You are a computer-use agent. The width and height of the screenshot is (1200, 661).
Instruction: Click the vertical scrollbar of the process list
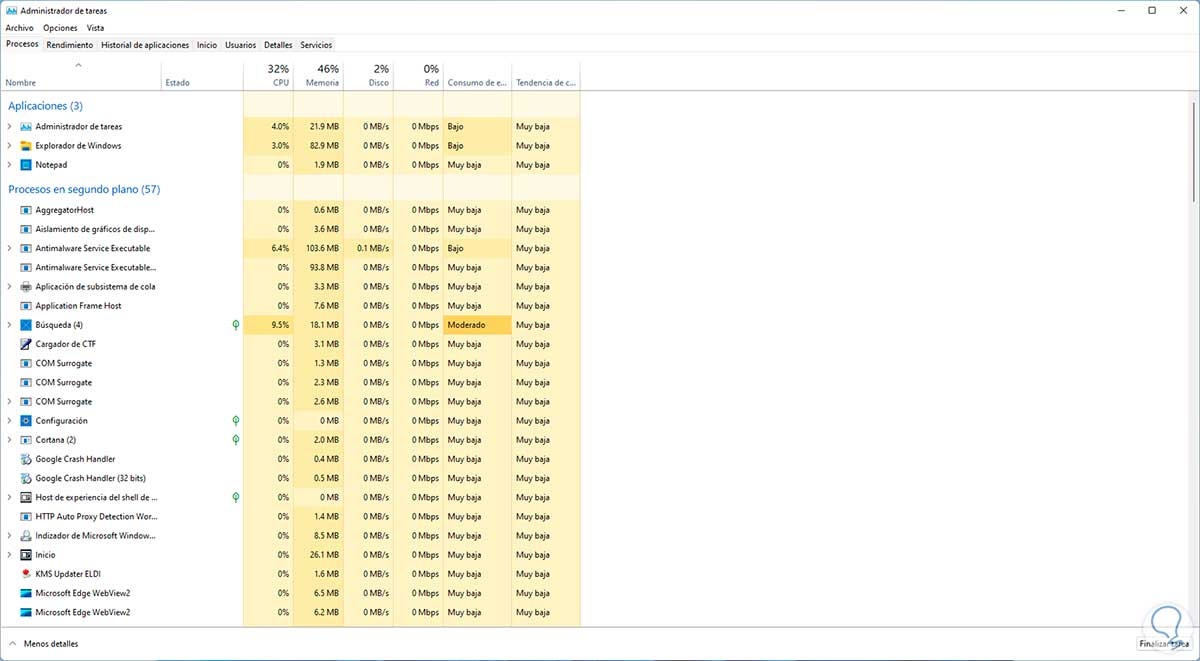(1193, 150)
